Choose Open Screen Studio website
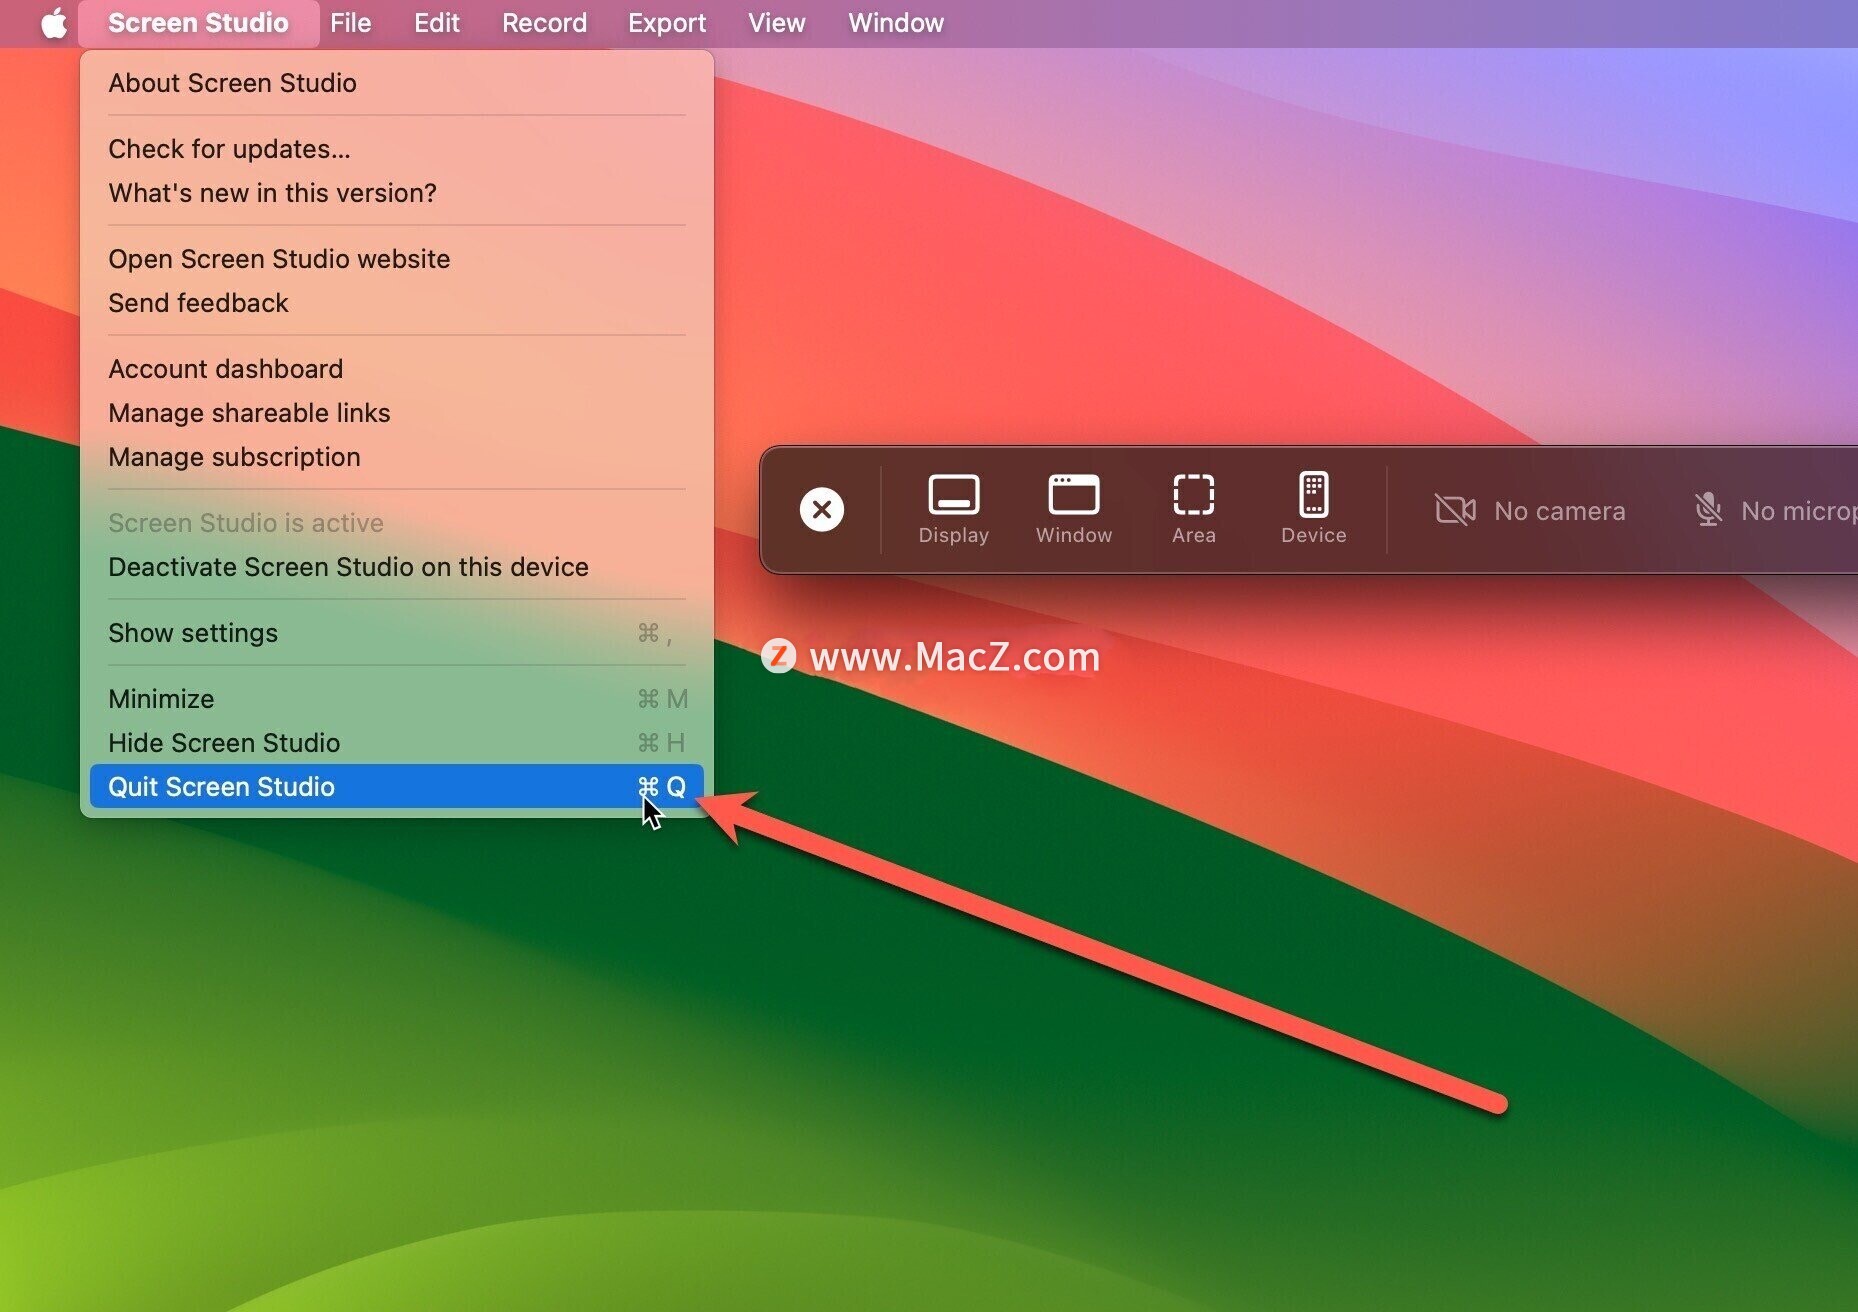The image size is (1858, 1312). pos(396,259)
